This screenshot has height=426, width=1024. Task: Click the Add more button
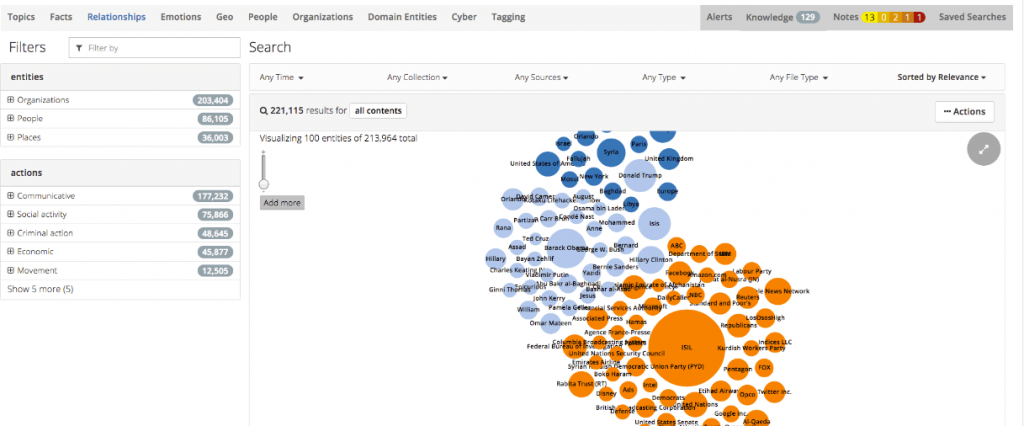[282, 203]
